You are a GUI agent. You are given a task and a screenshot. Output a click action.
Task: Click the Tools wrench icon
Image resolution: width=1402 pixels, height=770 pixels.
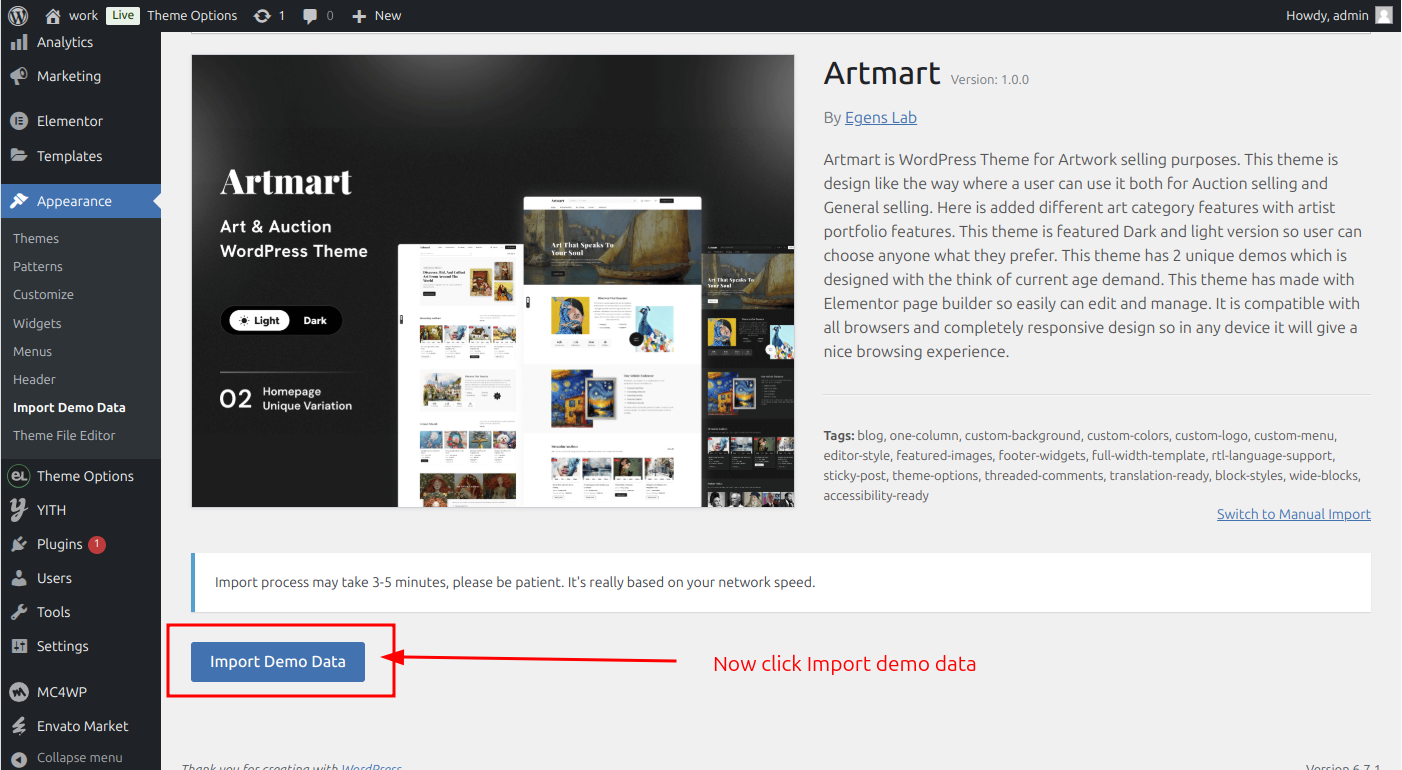pyautogui.click(x=19, y=612)
